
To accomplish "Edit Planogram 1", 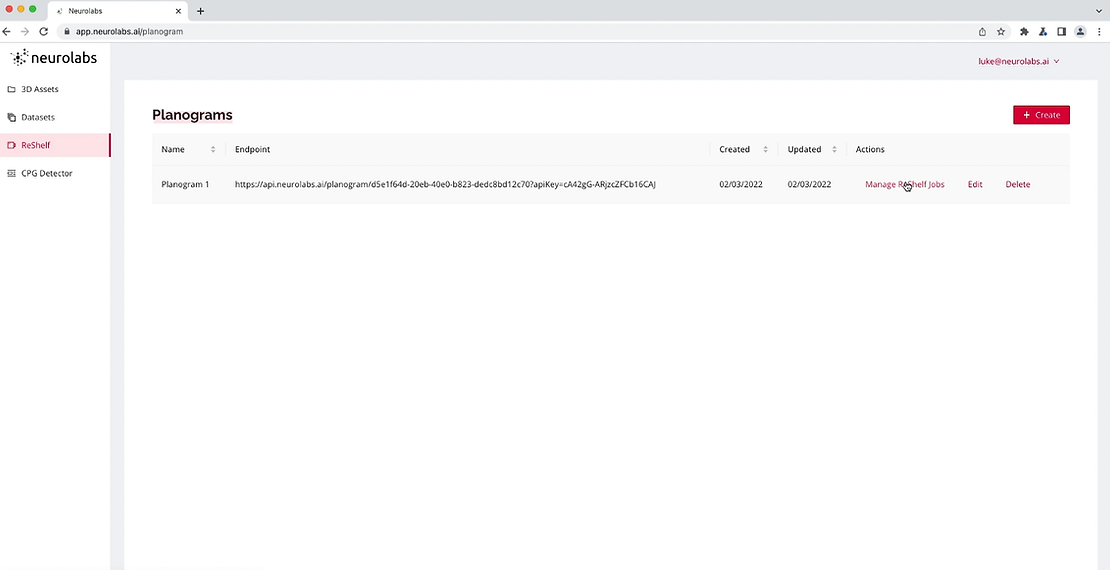I will tap(975, 184).
